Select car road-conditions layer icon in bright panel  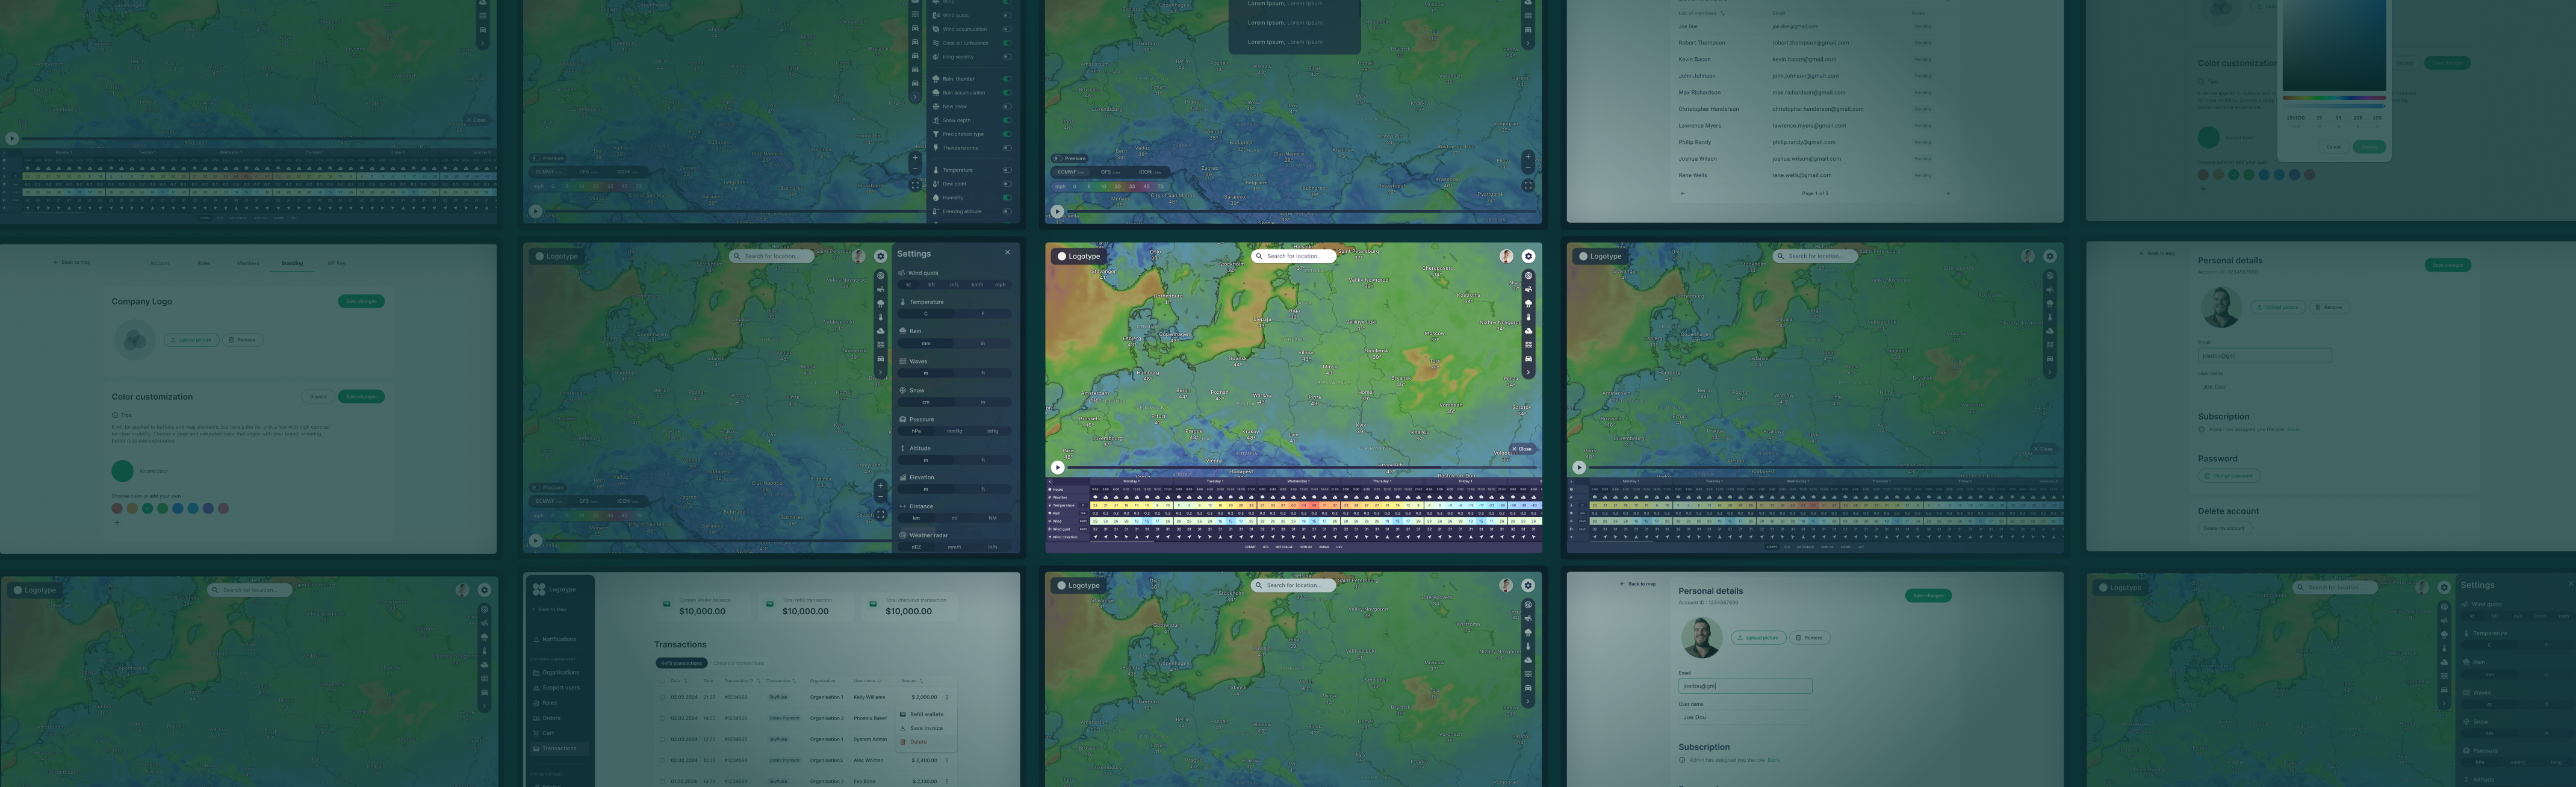pyautogui.click(x=1528, y=358)
